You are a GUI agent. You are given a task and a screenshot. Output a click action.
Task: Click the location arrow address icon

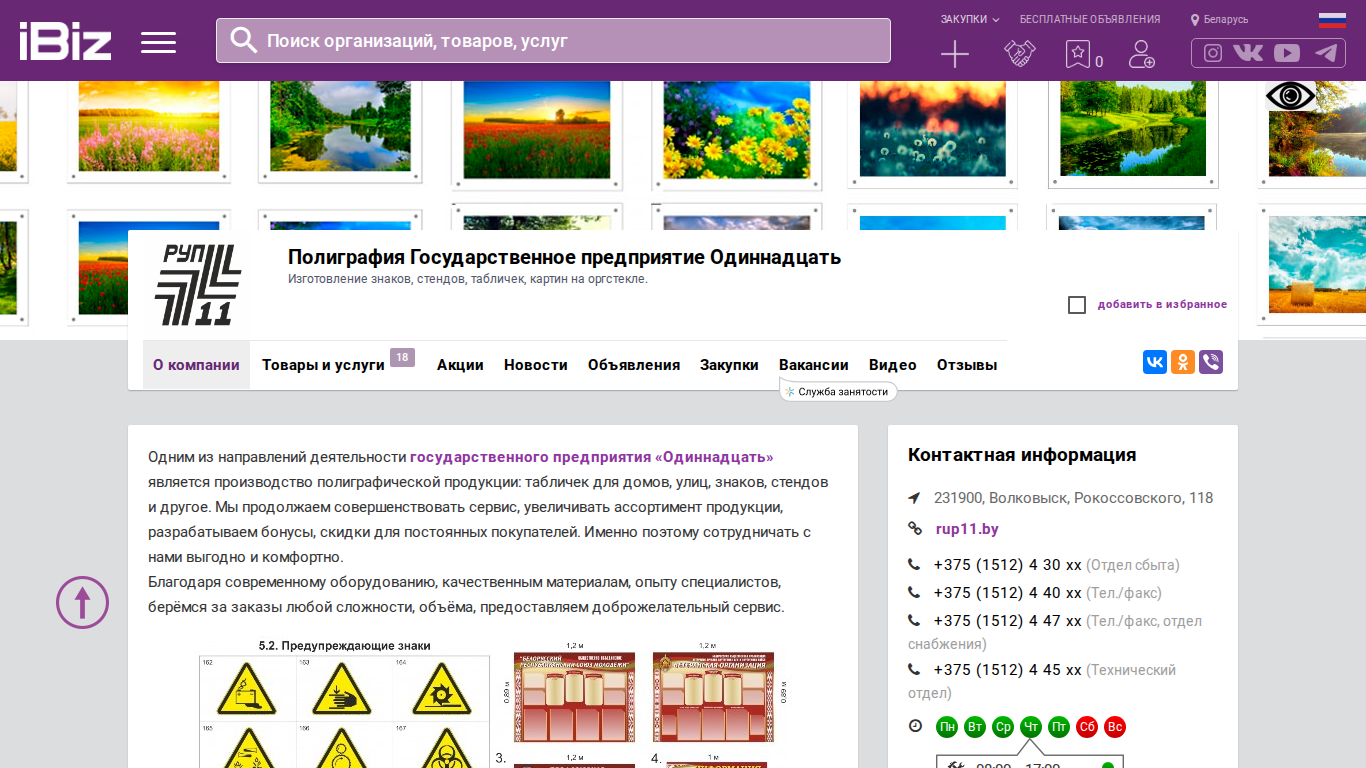click(x=914, y=498)
